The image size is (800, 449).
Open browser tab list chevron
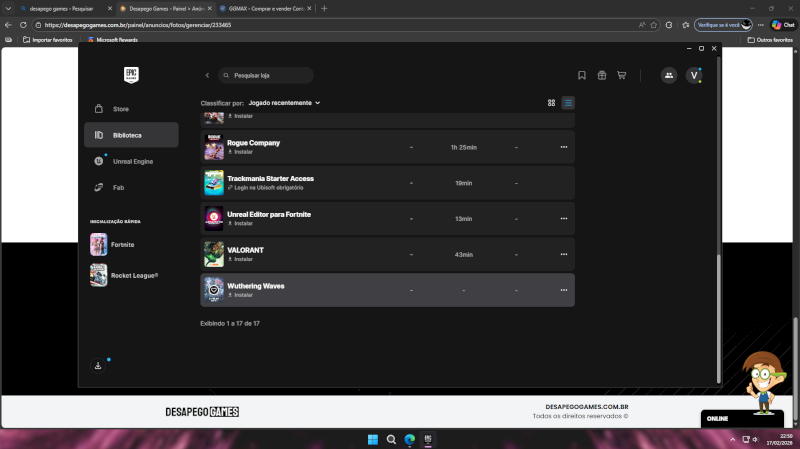pos(8,9)
